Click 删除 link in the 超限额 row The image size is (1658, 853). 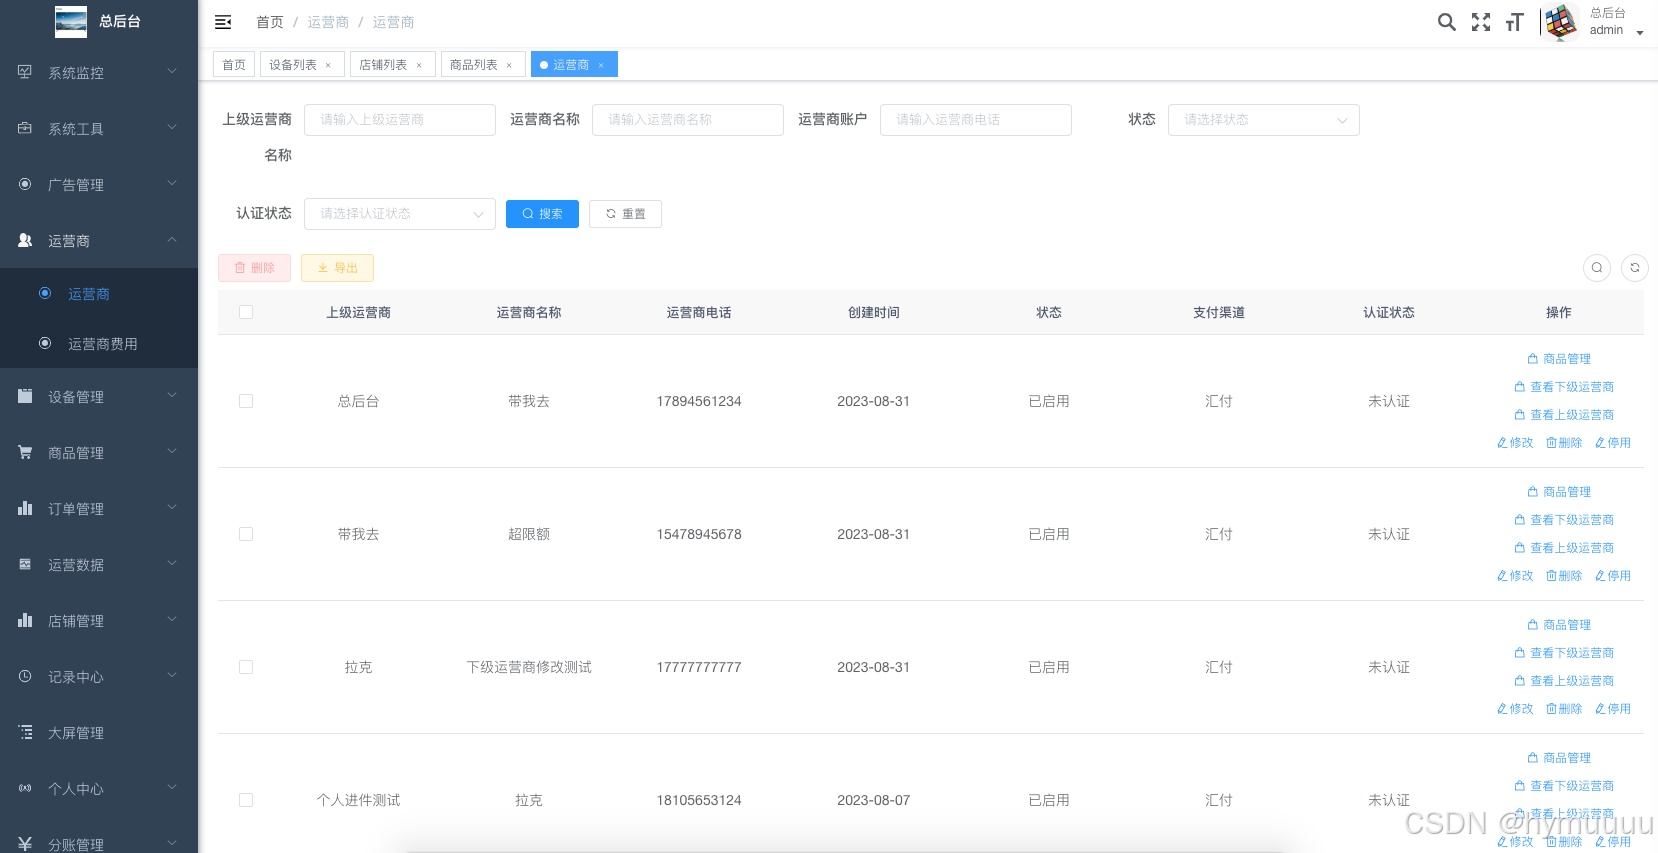pos(1564,576)
